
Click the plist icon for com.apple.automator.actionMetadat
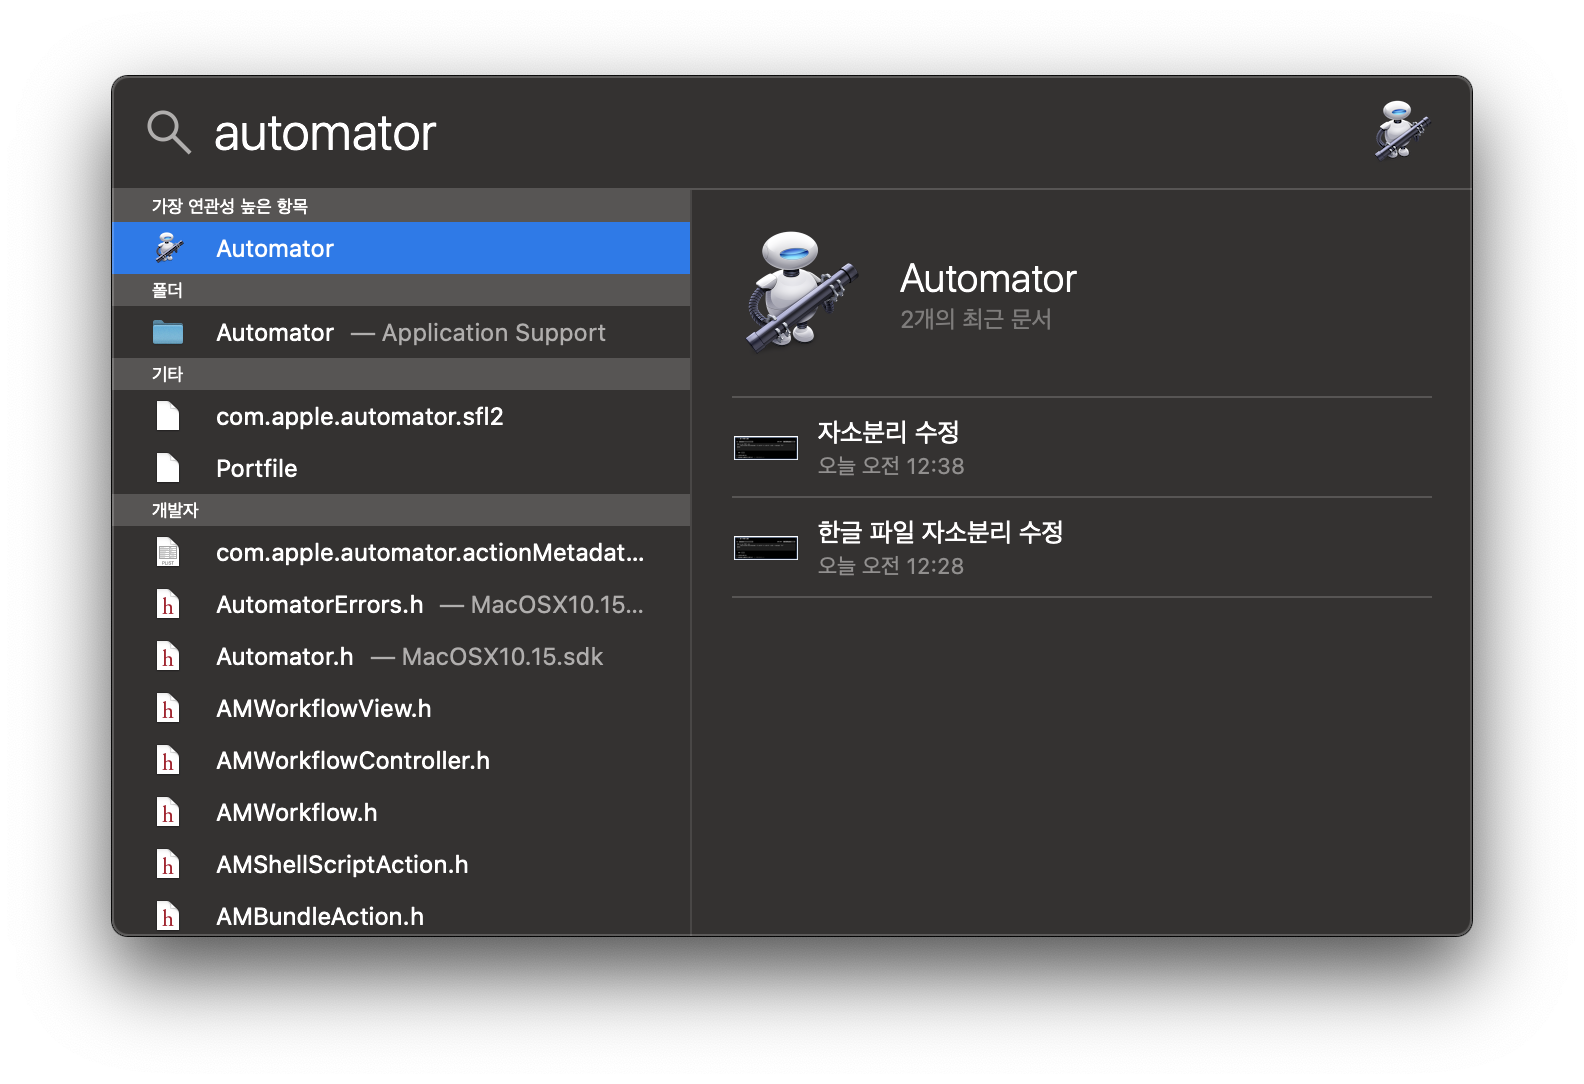coord(168,552)
